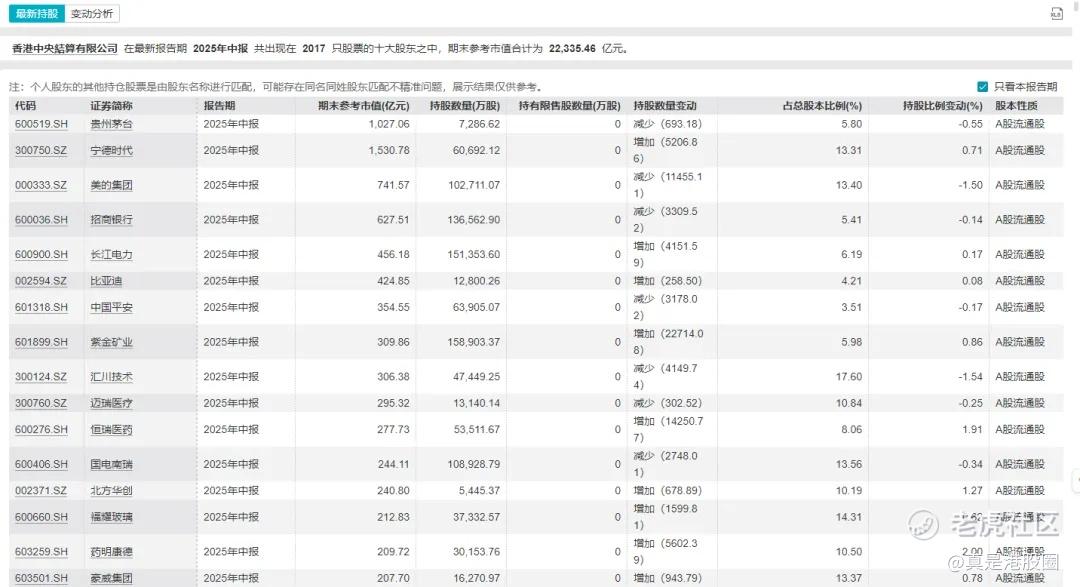This screenshot has width=1080, height=587.
Task: Open stock code 600519.SH link
Action: [x=41, y=124]
